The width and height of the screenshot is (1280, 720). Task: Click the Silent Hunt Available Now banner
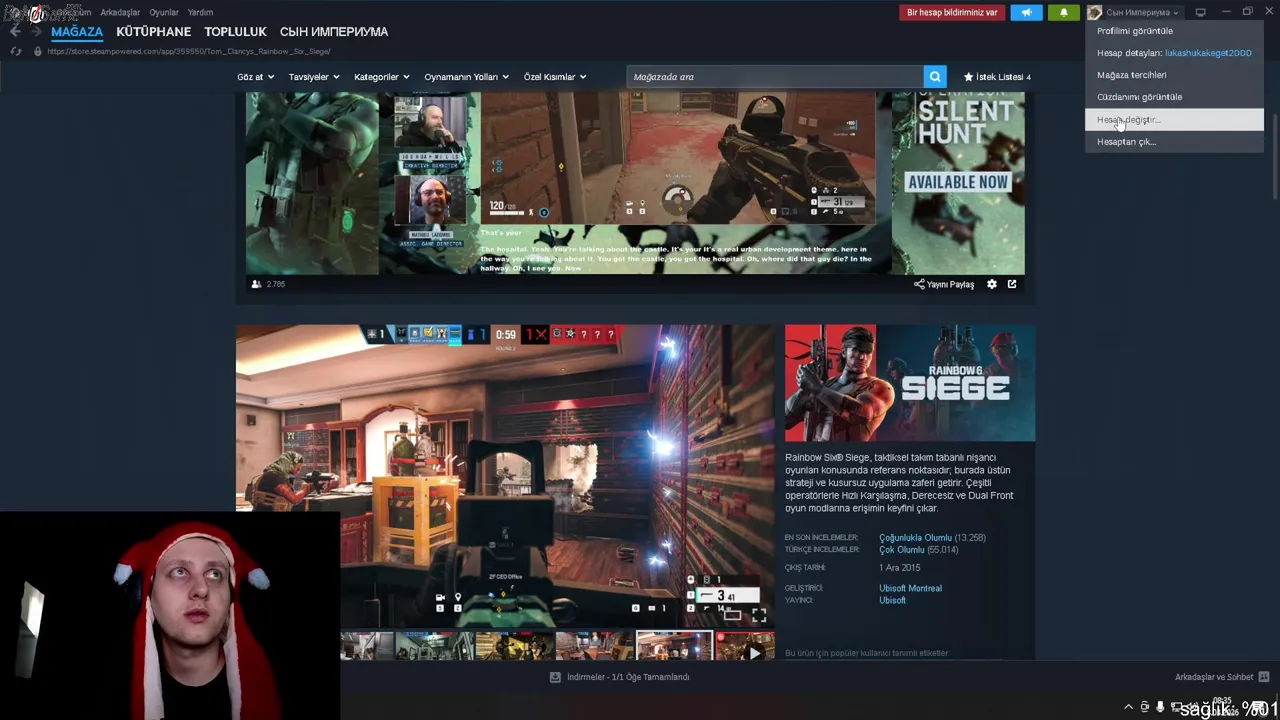(x=958, y=183)
